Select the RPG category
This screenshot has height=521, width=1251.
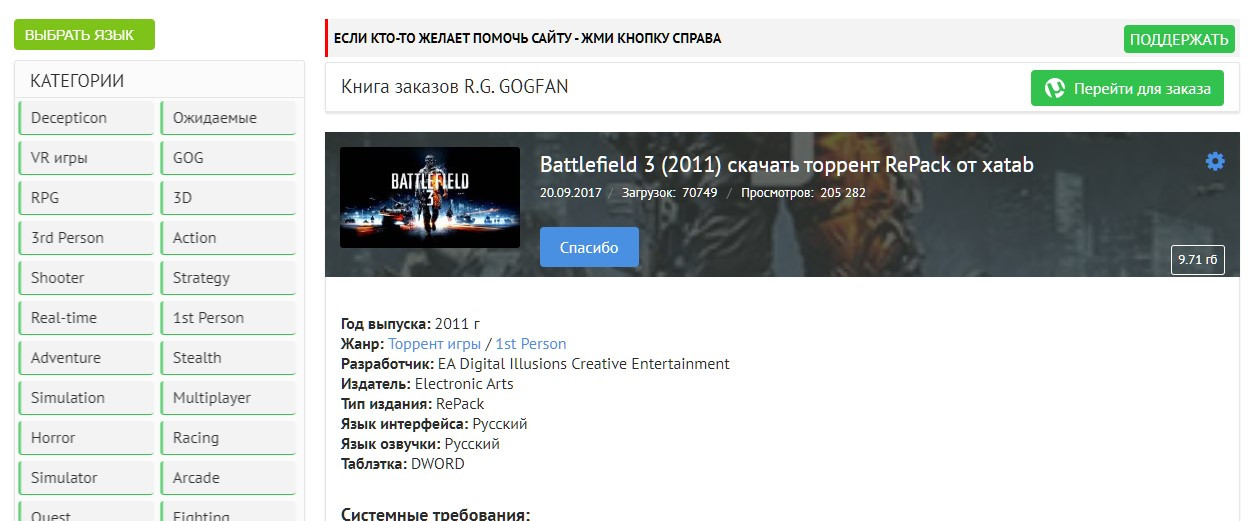[x=86, y=198]
